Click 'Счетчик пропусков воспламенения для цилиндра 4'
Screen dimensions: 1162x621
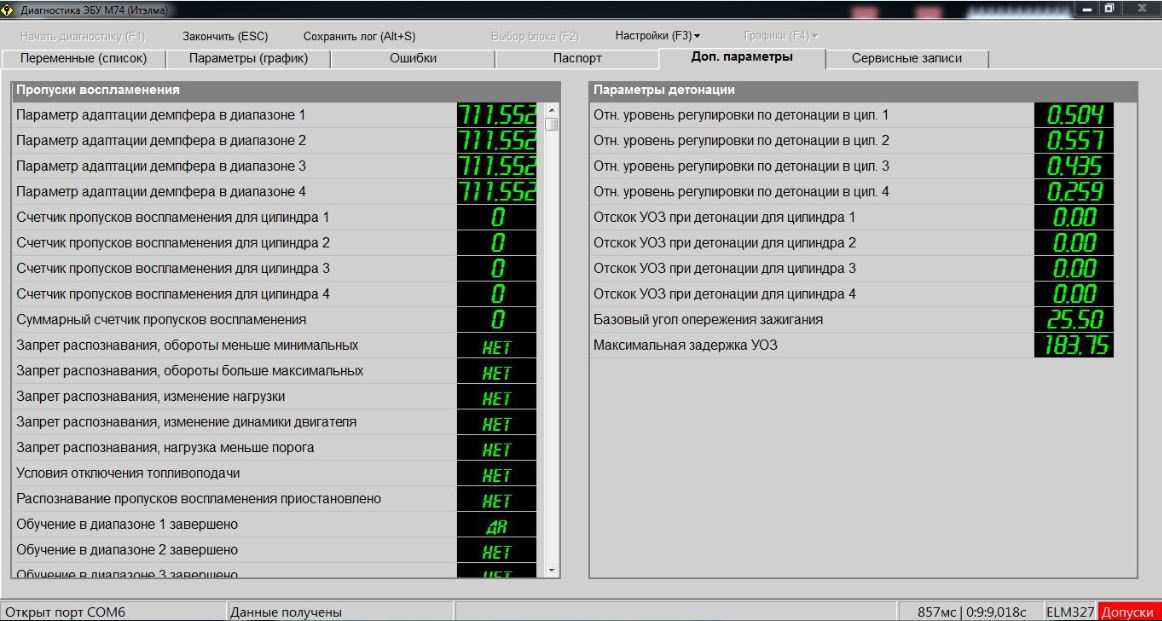click(276, 294)
